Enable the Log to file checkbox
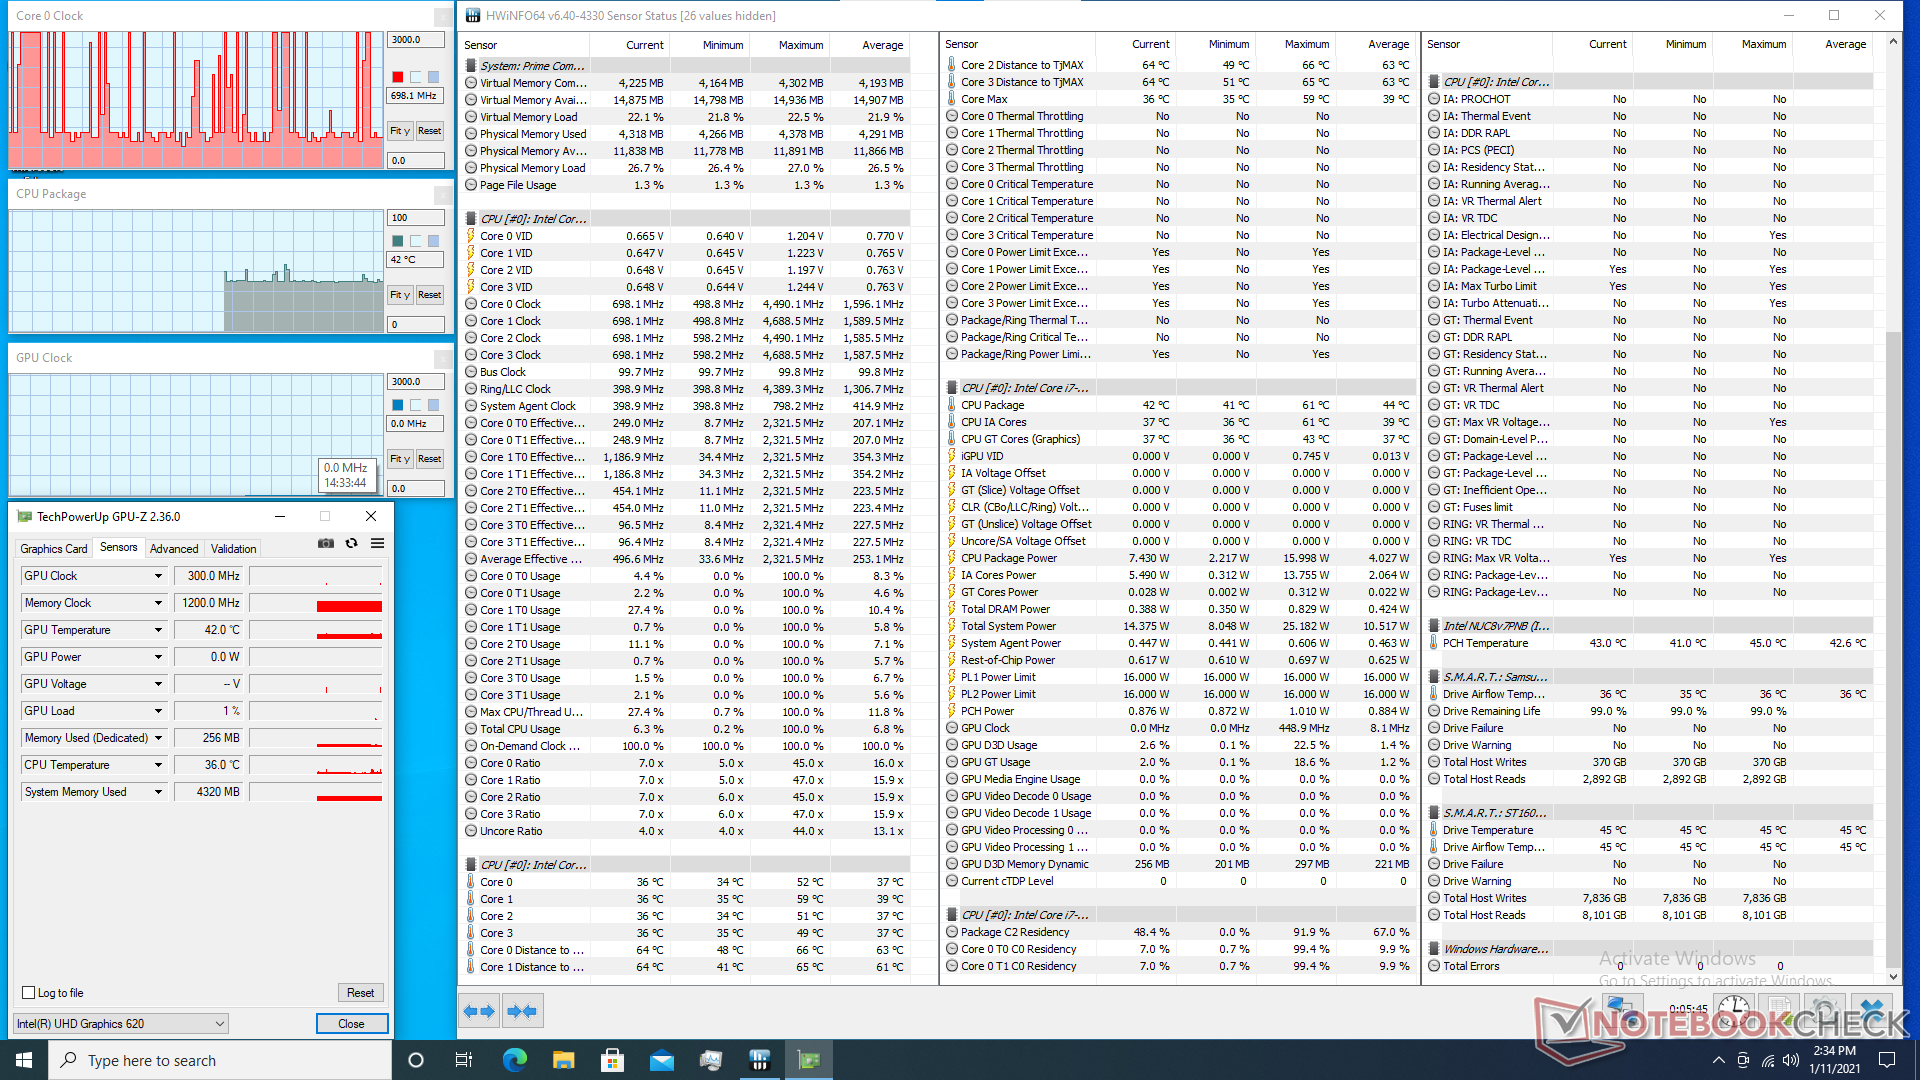 coord(29,993)
